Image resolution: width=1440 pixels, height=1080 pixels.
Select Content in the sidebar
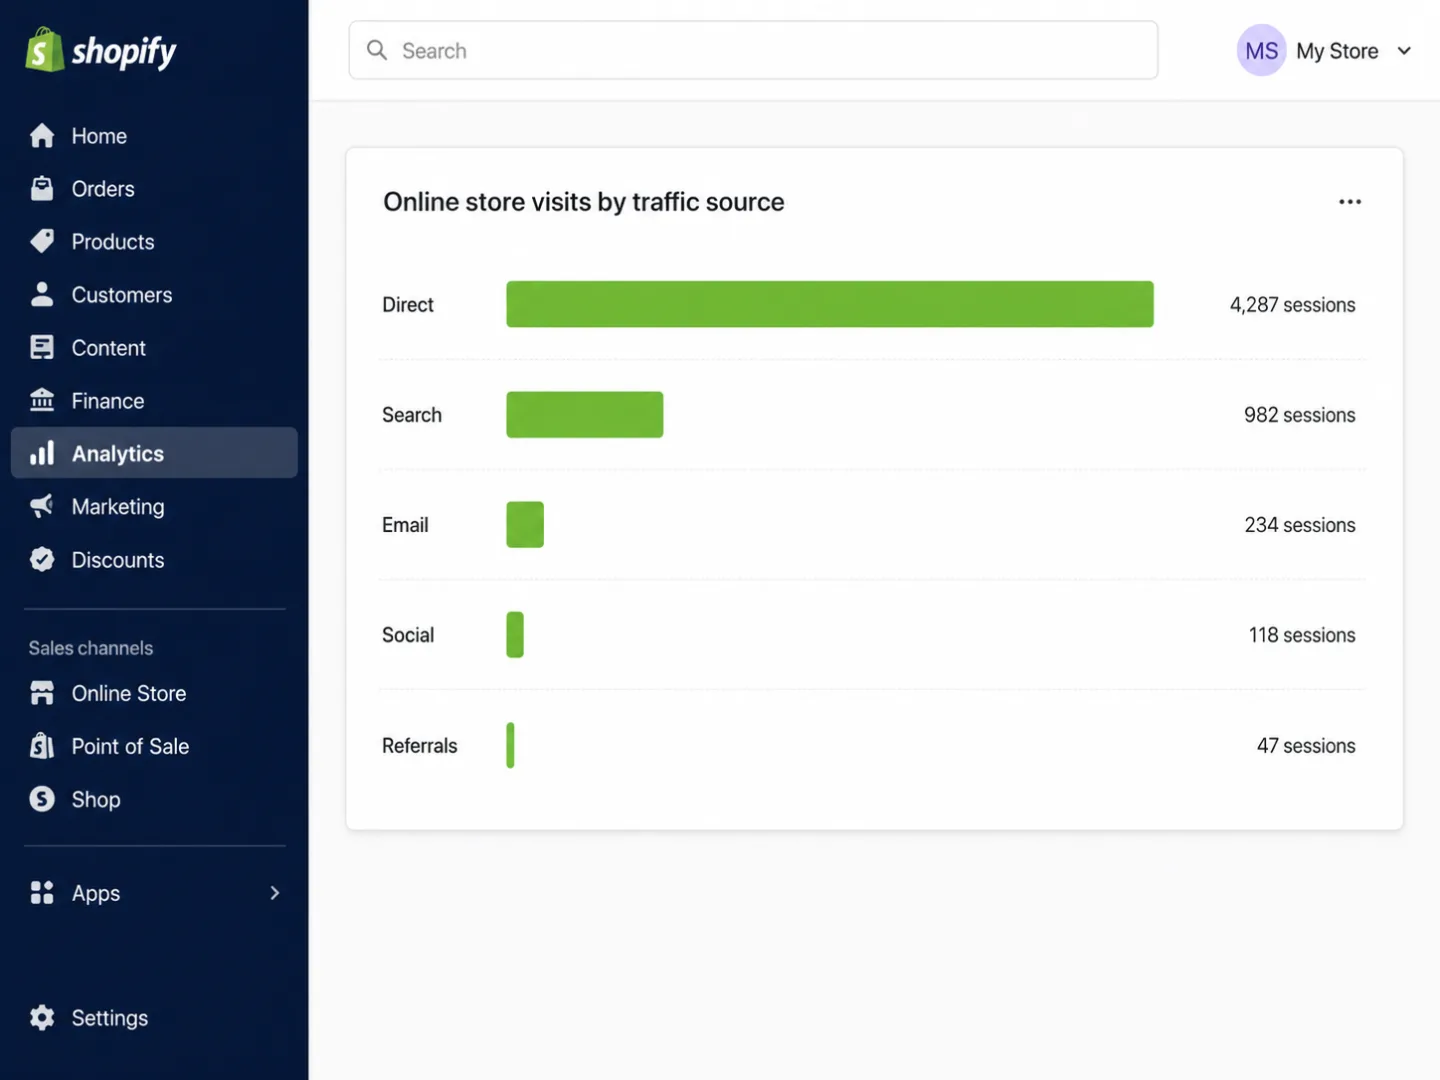coord(154,348)
